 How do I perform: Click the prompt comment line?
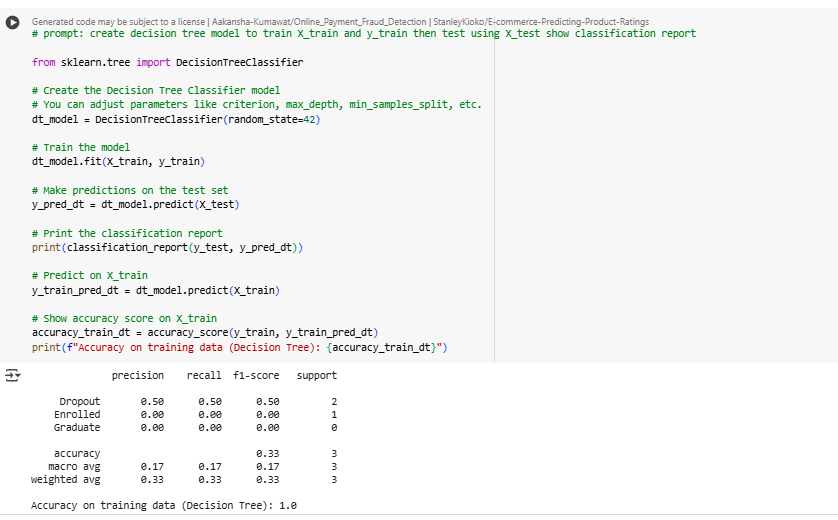point(364,34)
